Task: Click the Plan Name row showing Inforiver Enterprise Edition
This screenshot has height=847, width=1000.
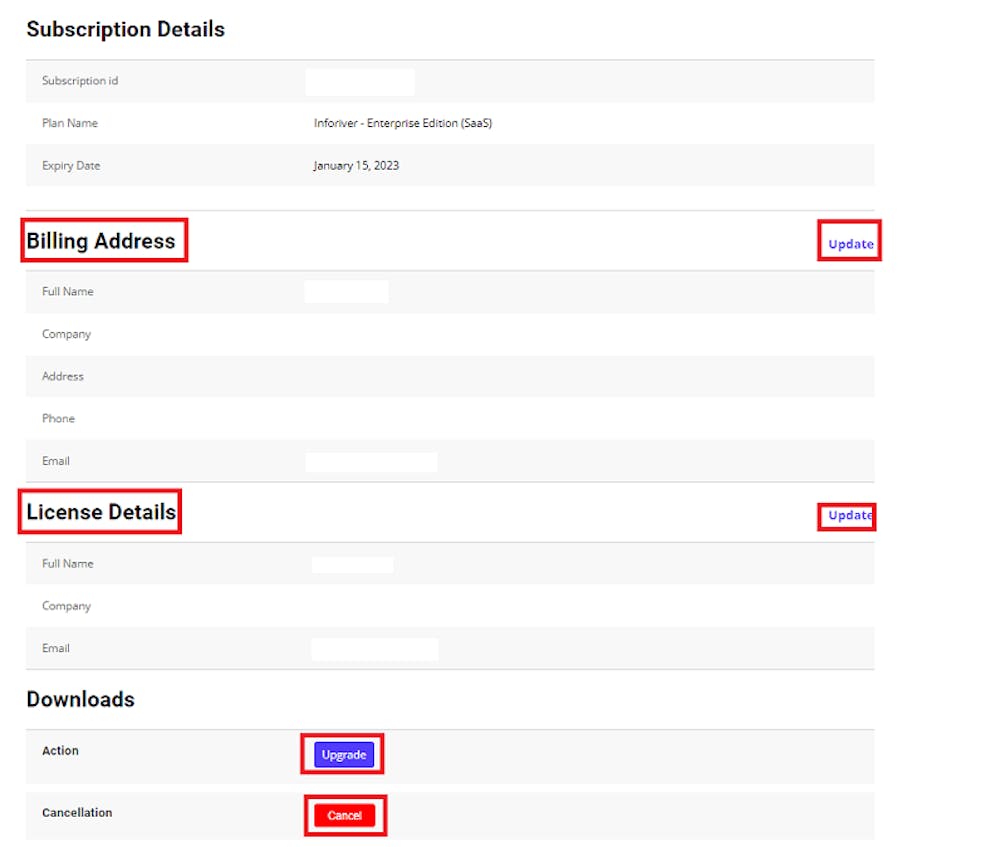Action: tap(403, 122)
